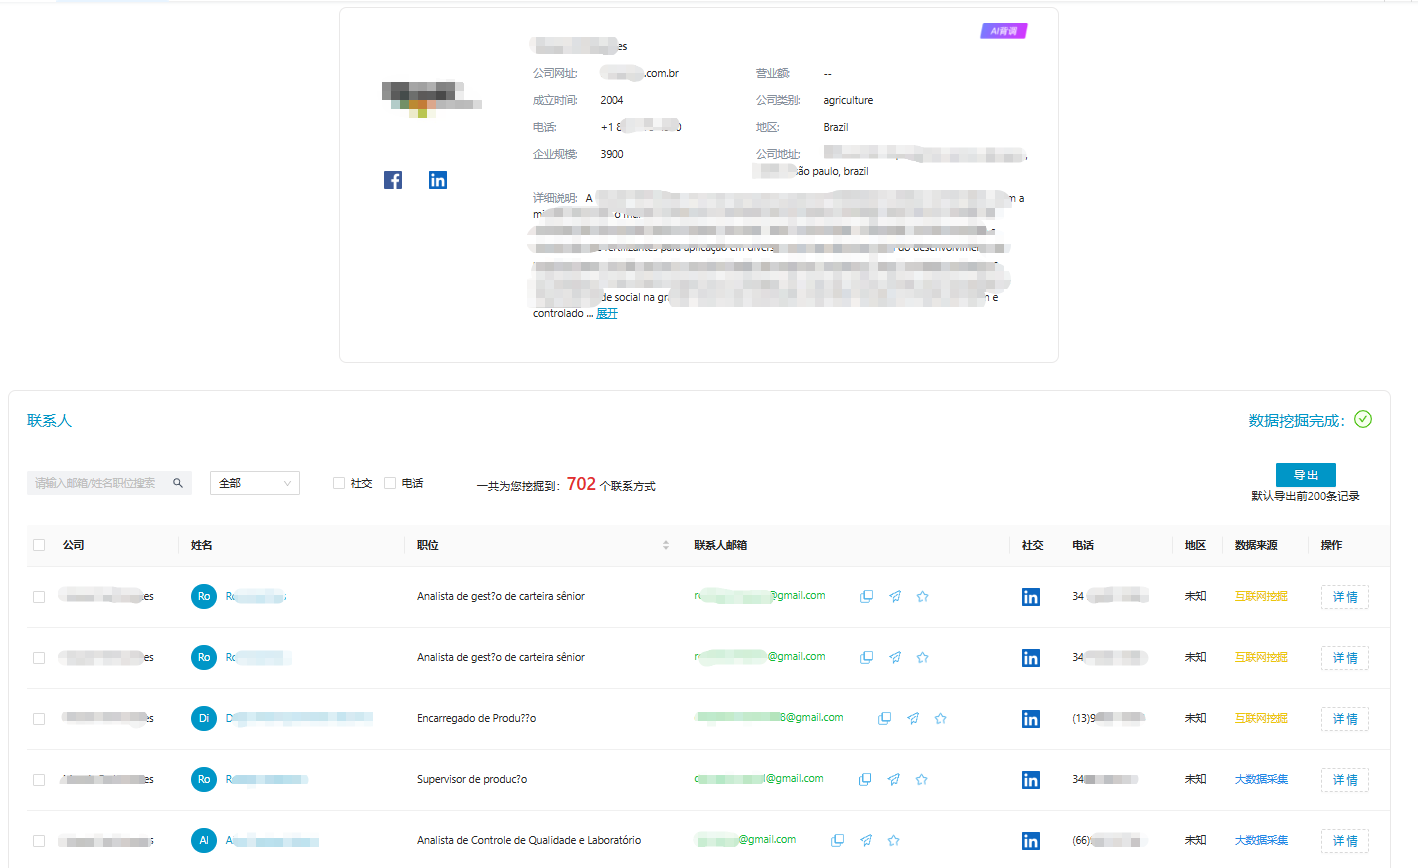
Task: Enable the 社交 filter checkbox
Action: pyautogui.click(x=339, y=483)
